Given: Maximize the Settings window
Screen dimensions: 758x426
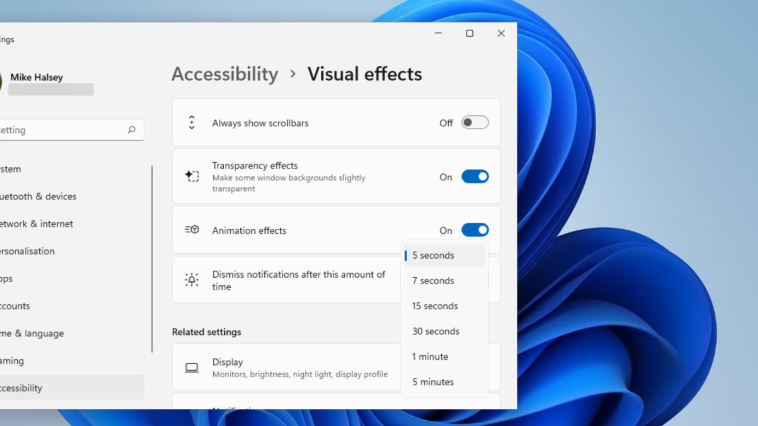Looking at the screenshot, I should [x=469, y=33].
